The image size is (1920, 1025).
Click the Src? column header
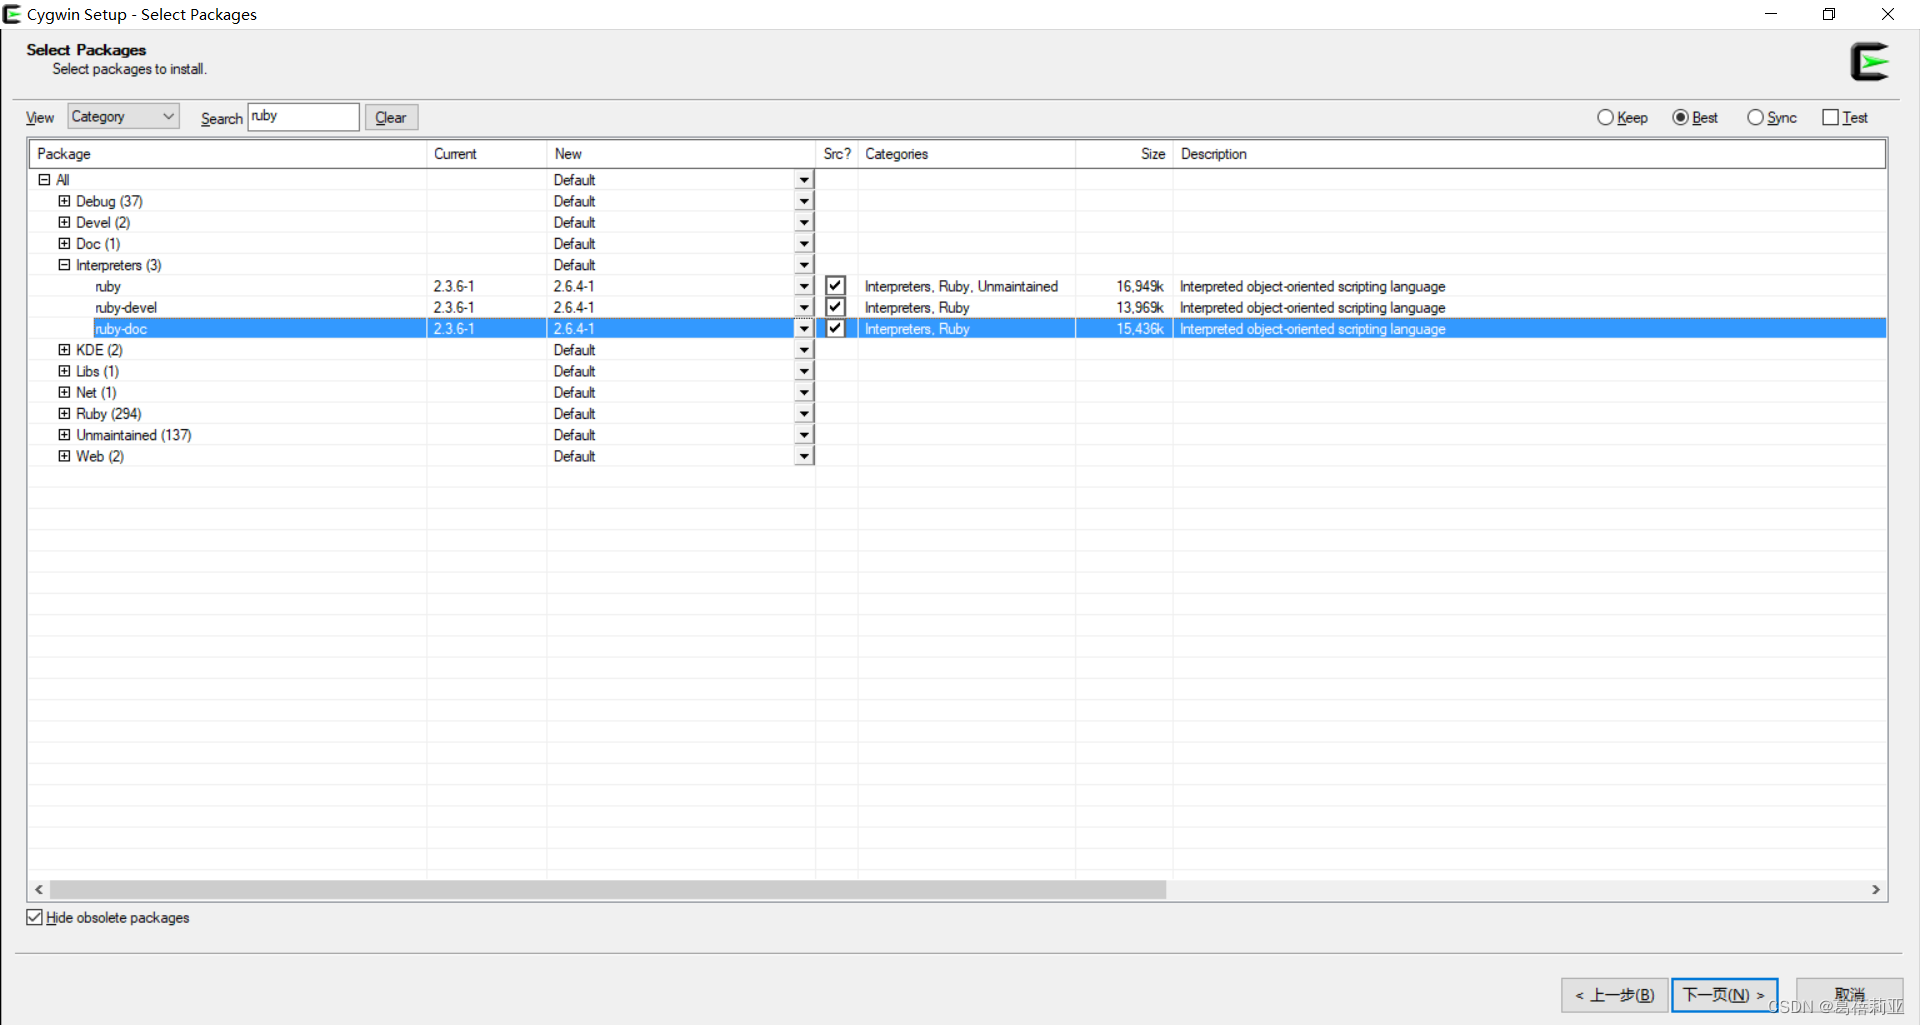coord(837,154)
